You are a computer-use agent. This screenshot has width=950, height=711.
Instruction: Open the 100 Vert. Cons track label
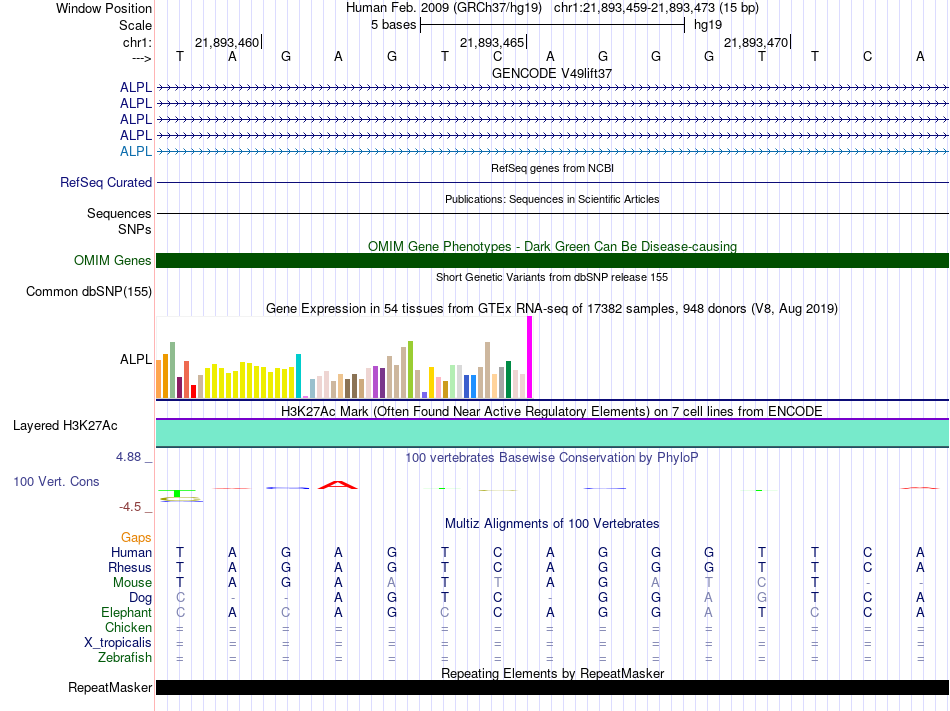coord(56,482)
